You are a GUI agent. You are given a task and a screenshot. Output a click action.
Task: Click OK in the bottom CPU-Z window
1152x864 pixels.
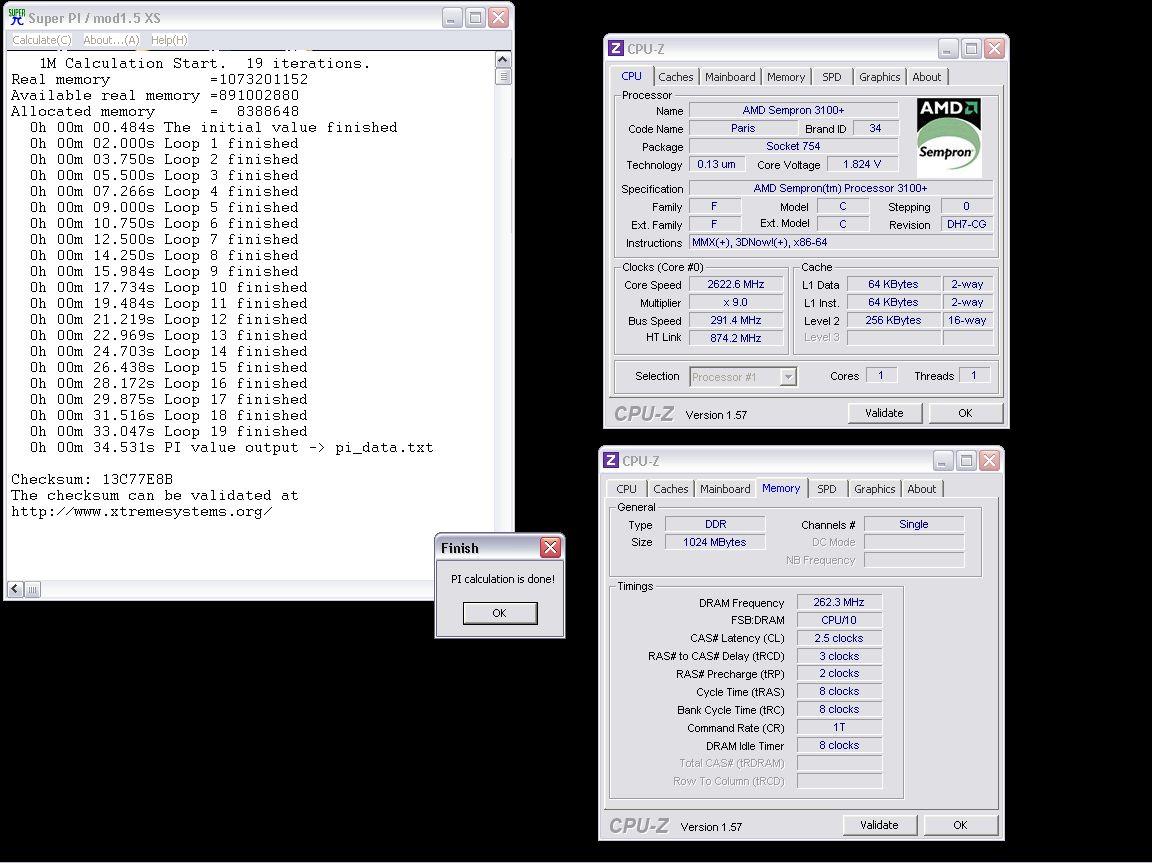(960, 825)
